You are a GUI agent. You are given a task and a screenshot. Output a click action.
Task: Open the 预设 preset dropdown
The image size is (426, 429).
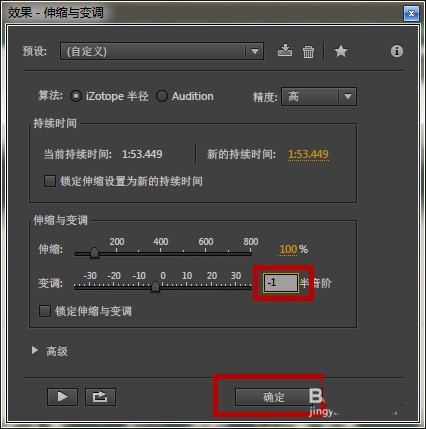click(162, 51)
